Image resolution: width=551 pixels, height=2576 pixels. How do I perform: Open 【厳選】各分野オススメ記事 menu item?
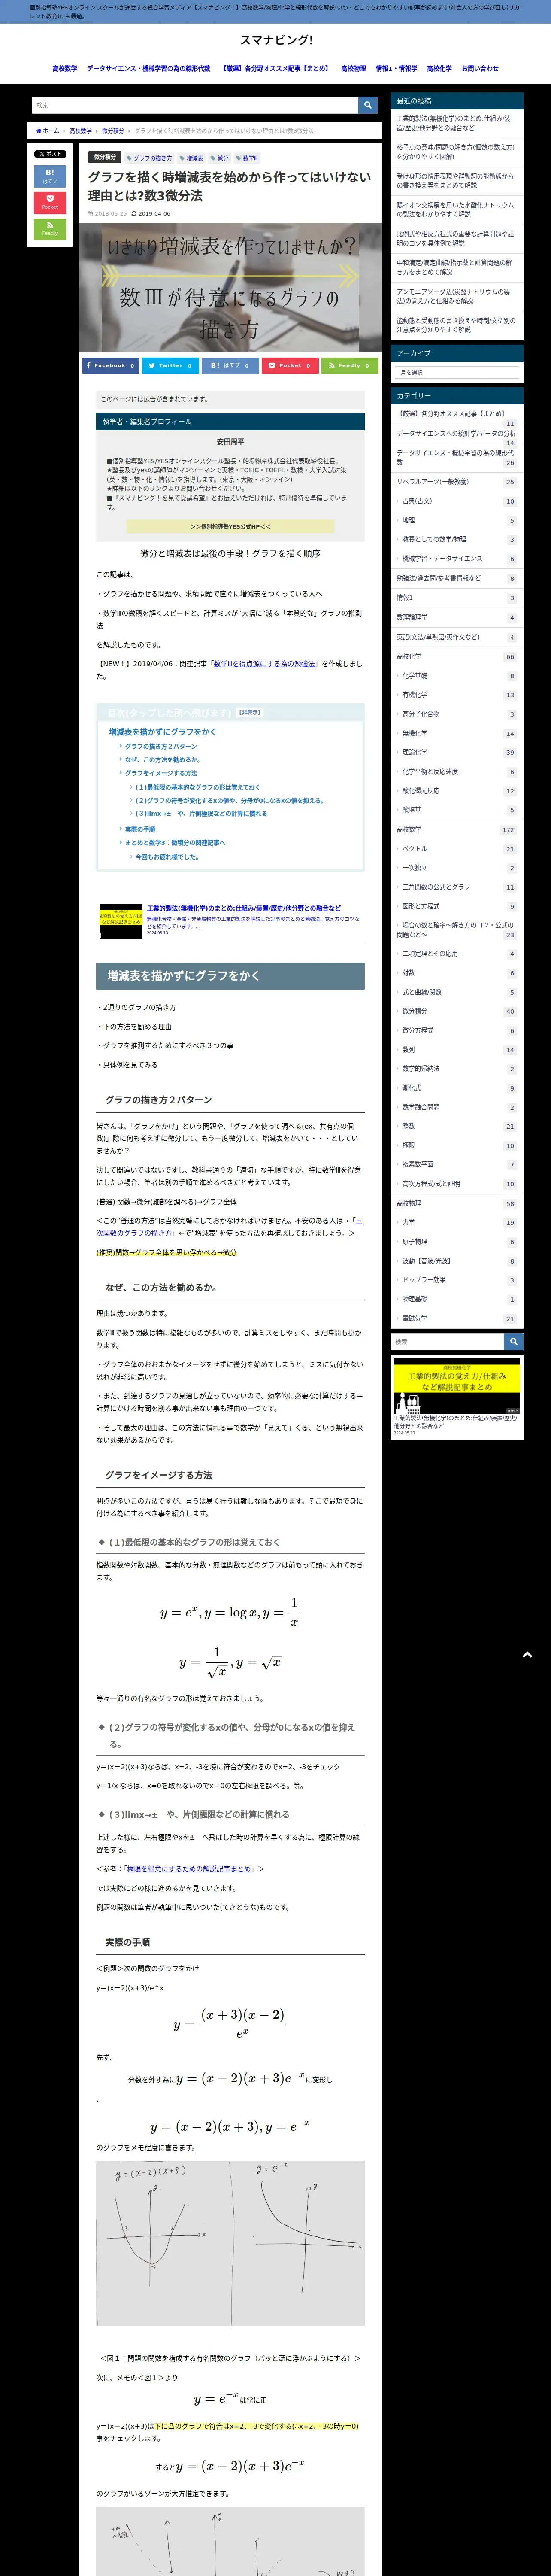tap(276, 69)
